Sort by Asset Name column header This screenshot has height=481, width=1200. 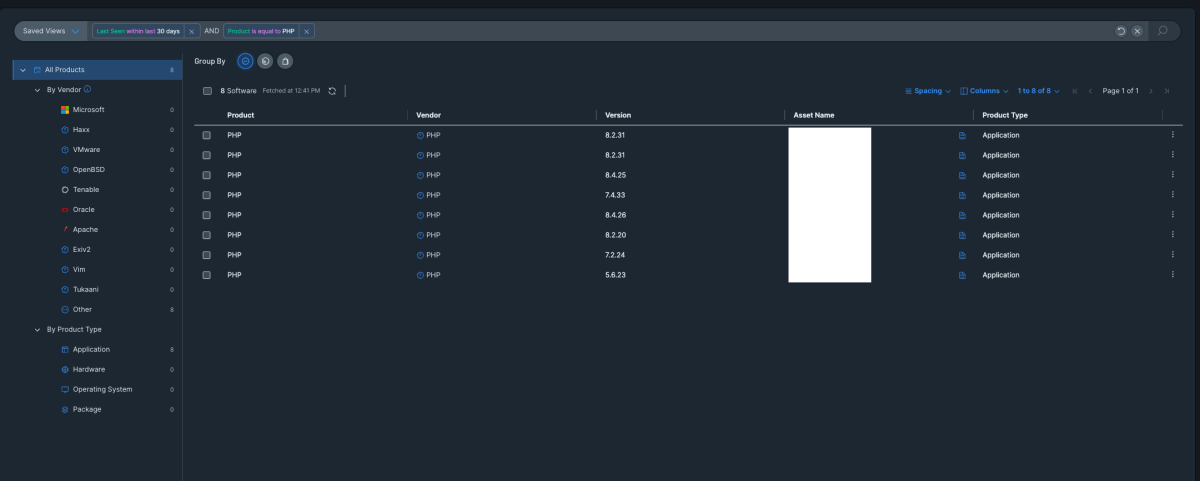(x=813, y=115)
